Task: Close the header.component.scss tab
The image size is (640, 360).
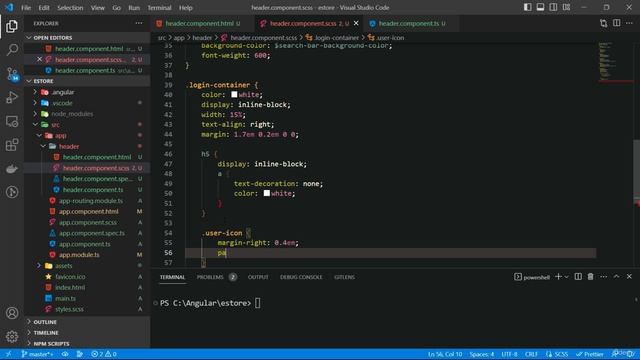Action: pyautogui.click(x=356, y=23)
